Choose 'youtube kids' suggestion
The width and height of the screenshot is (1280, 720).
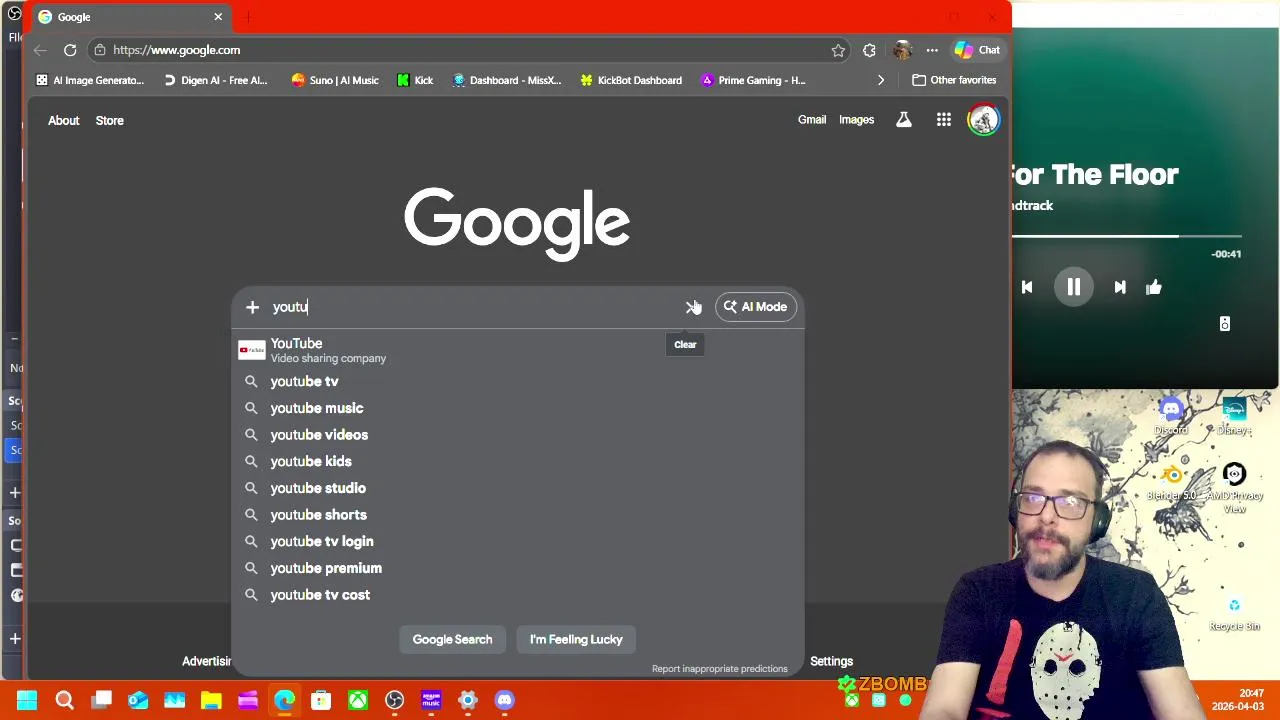pyautogui.click(x=517, y=461)
